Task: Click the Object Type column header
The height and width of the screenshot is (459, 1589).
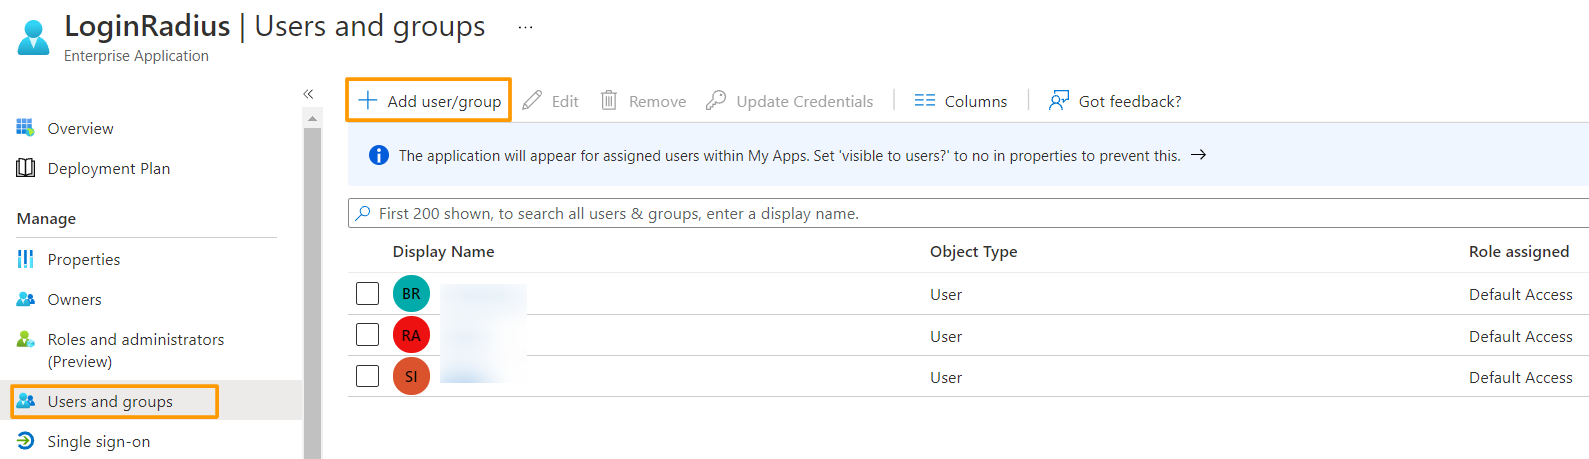Action: [973, 251]
